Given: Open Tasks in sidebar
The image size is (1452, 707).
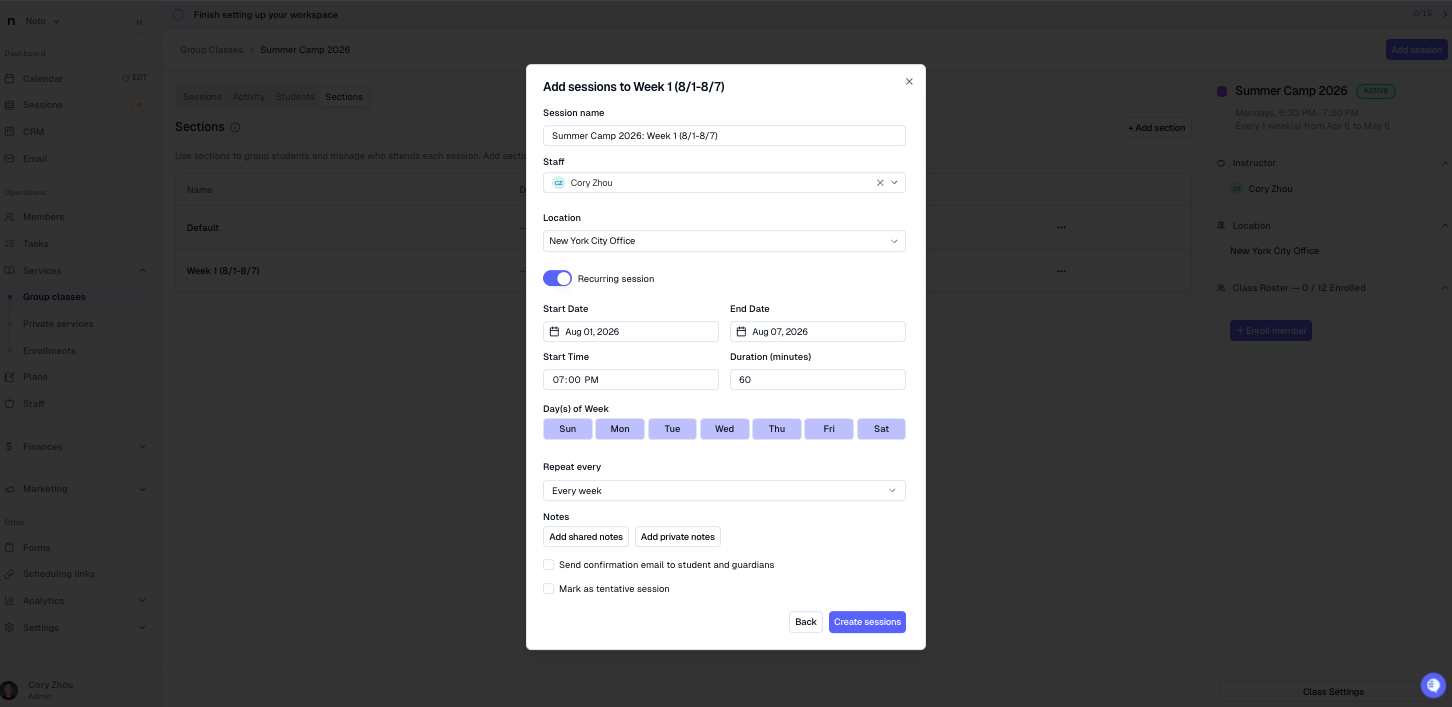Looking at the screenshot, I should click(x=36, y=244).
